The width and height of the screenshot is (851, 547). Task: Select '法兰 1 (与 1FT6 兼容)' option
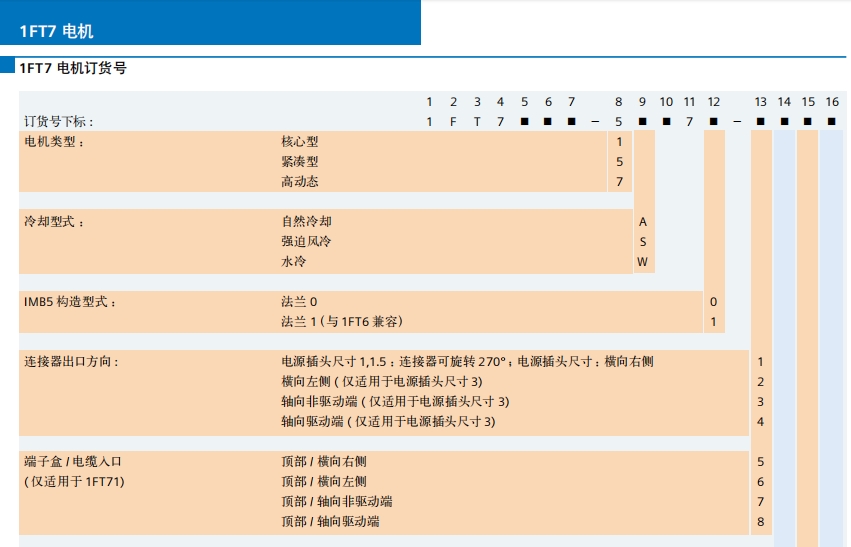pyautogui.click(x=342, y=322)
